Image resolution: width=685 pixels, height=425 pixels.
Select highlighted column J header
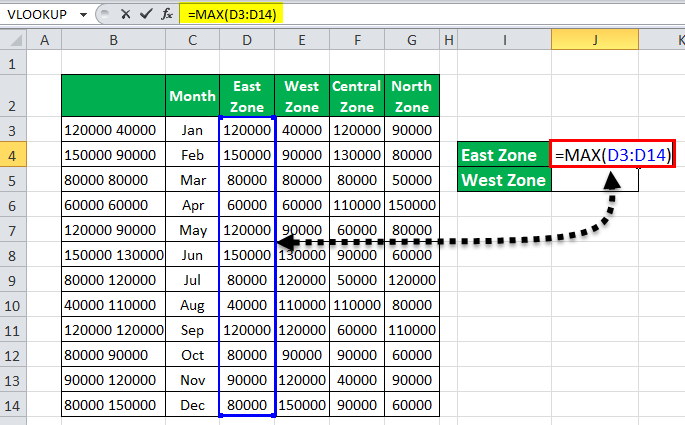[595, 40]
